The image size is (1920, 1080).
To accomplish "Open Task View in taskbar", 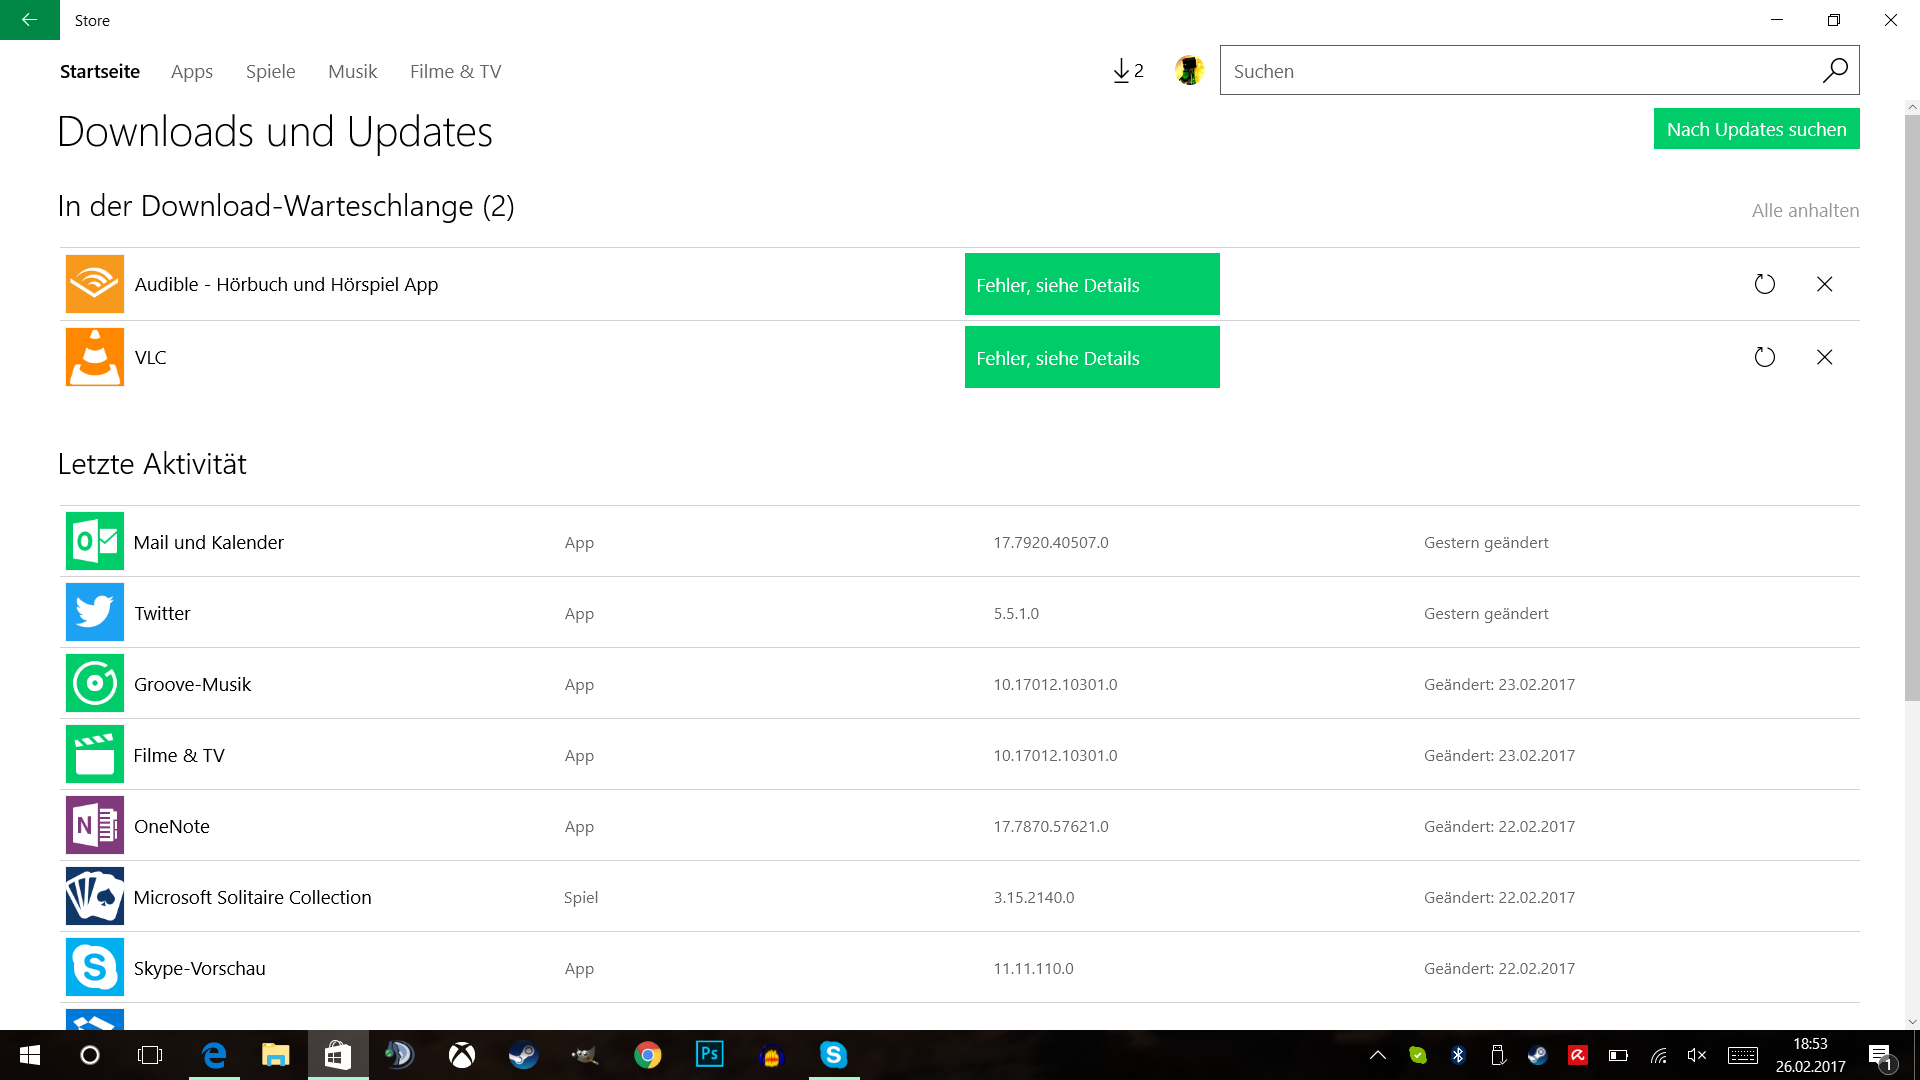I will [150, 1055].
